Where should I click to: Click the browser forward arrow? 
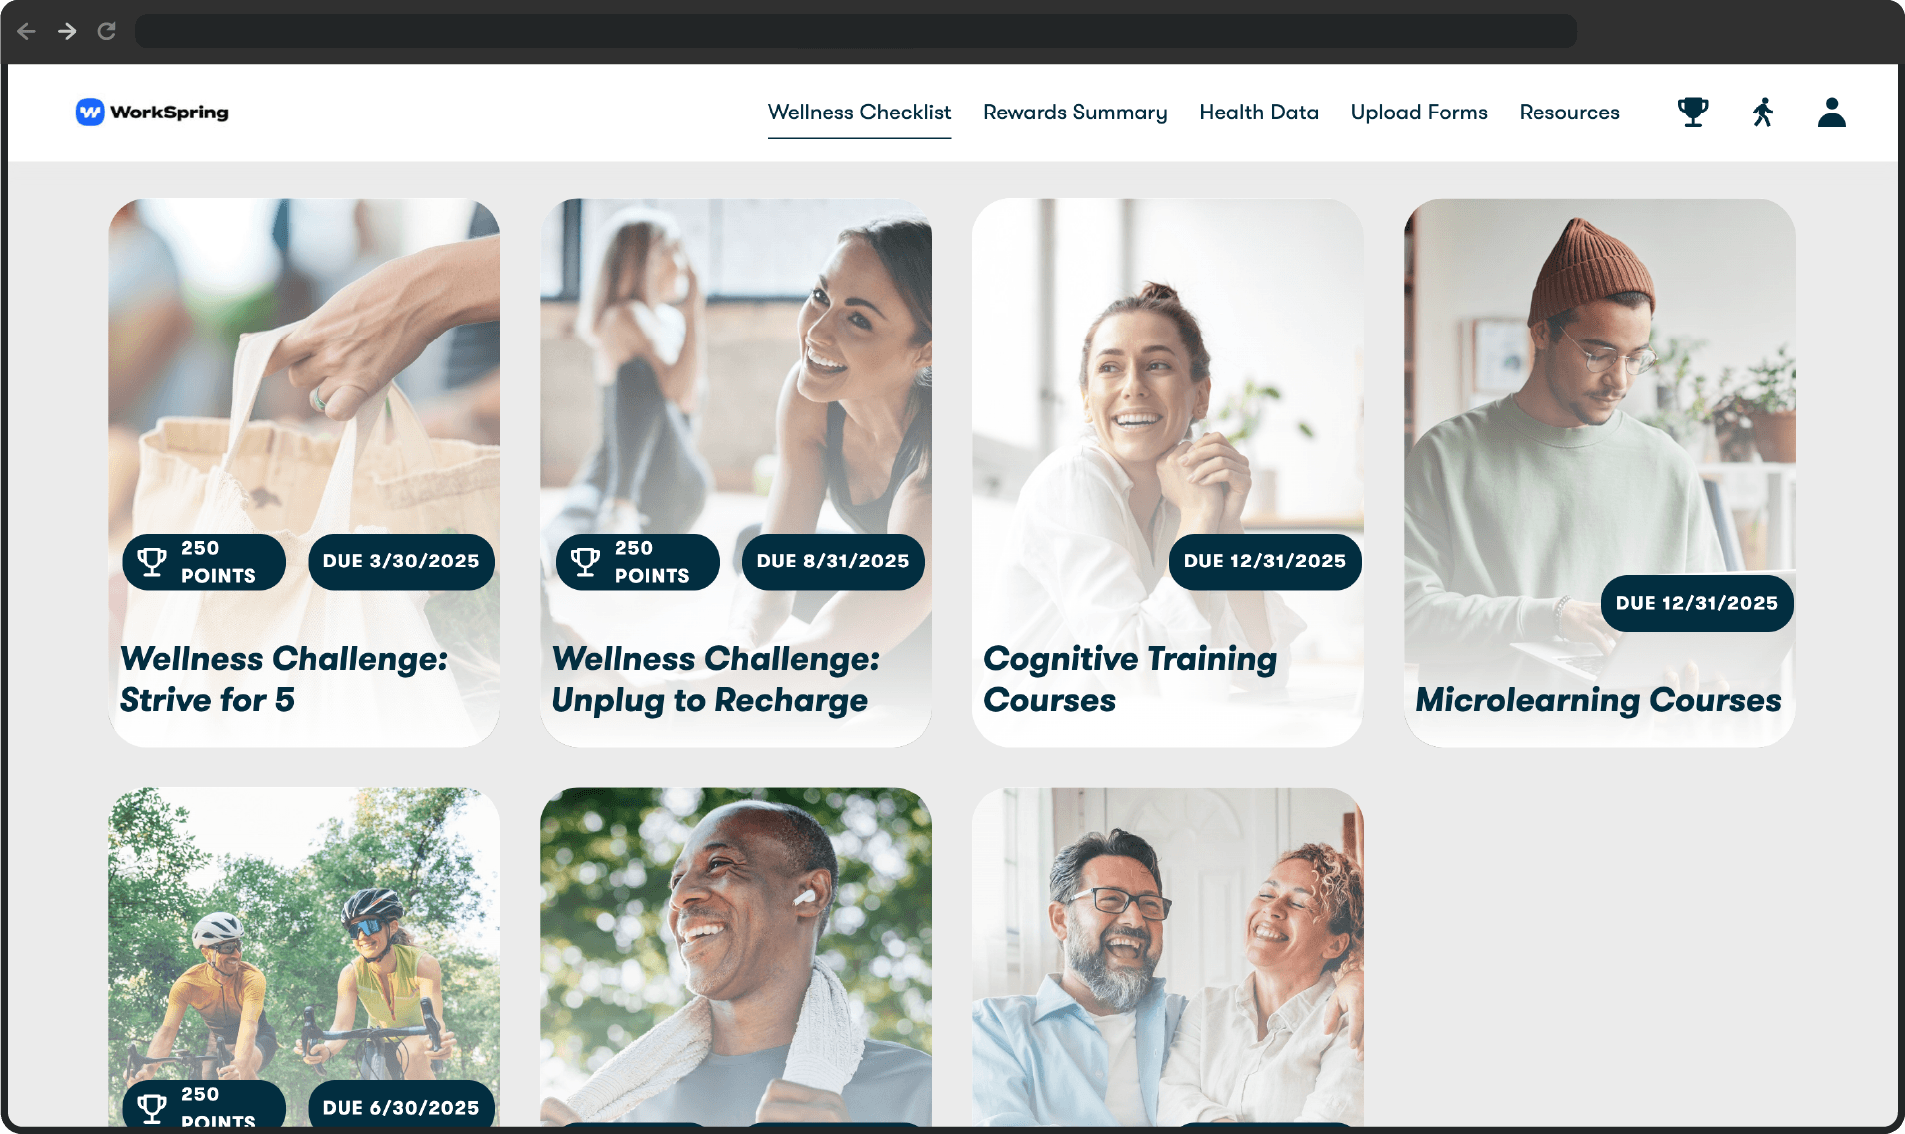(x=67, y=31)
